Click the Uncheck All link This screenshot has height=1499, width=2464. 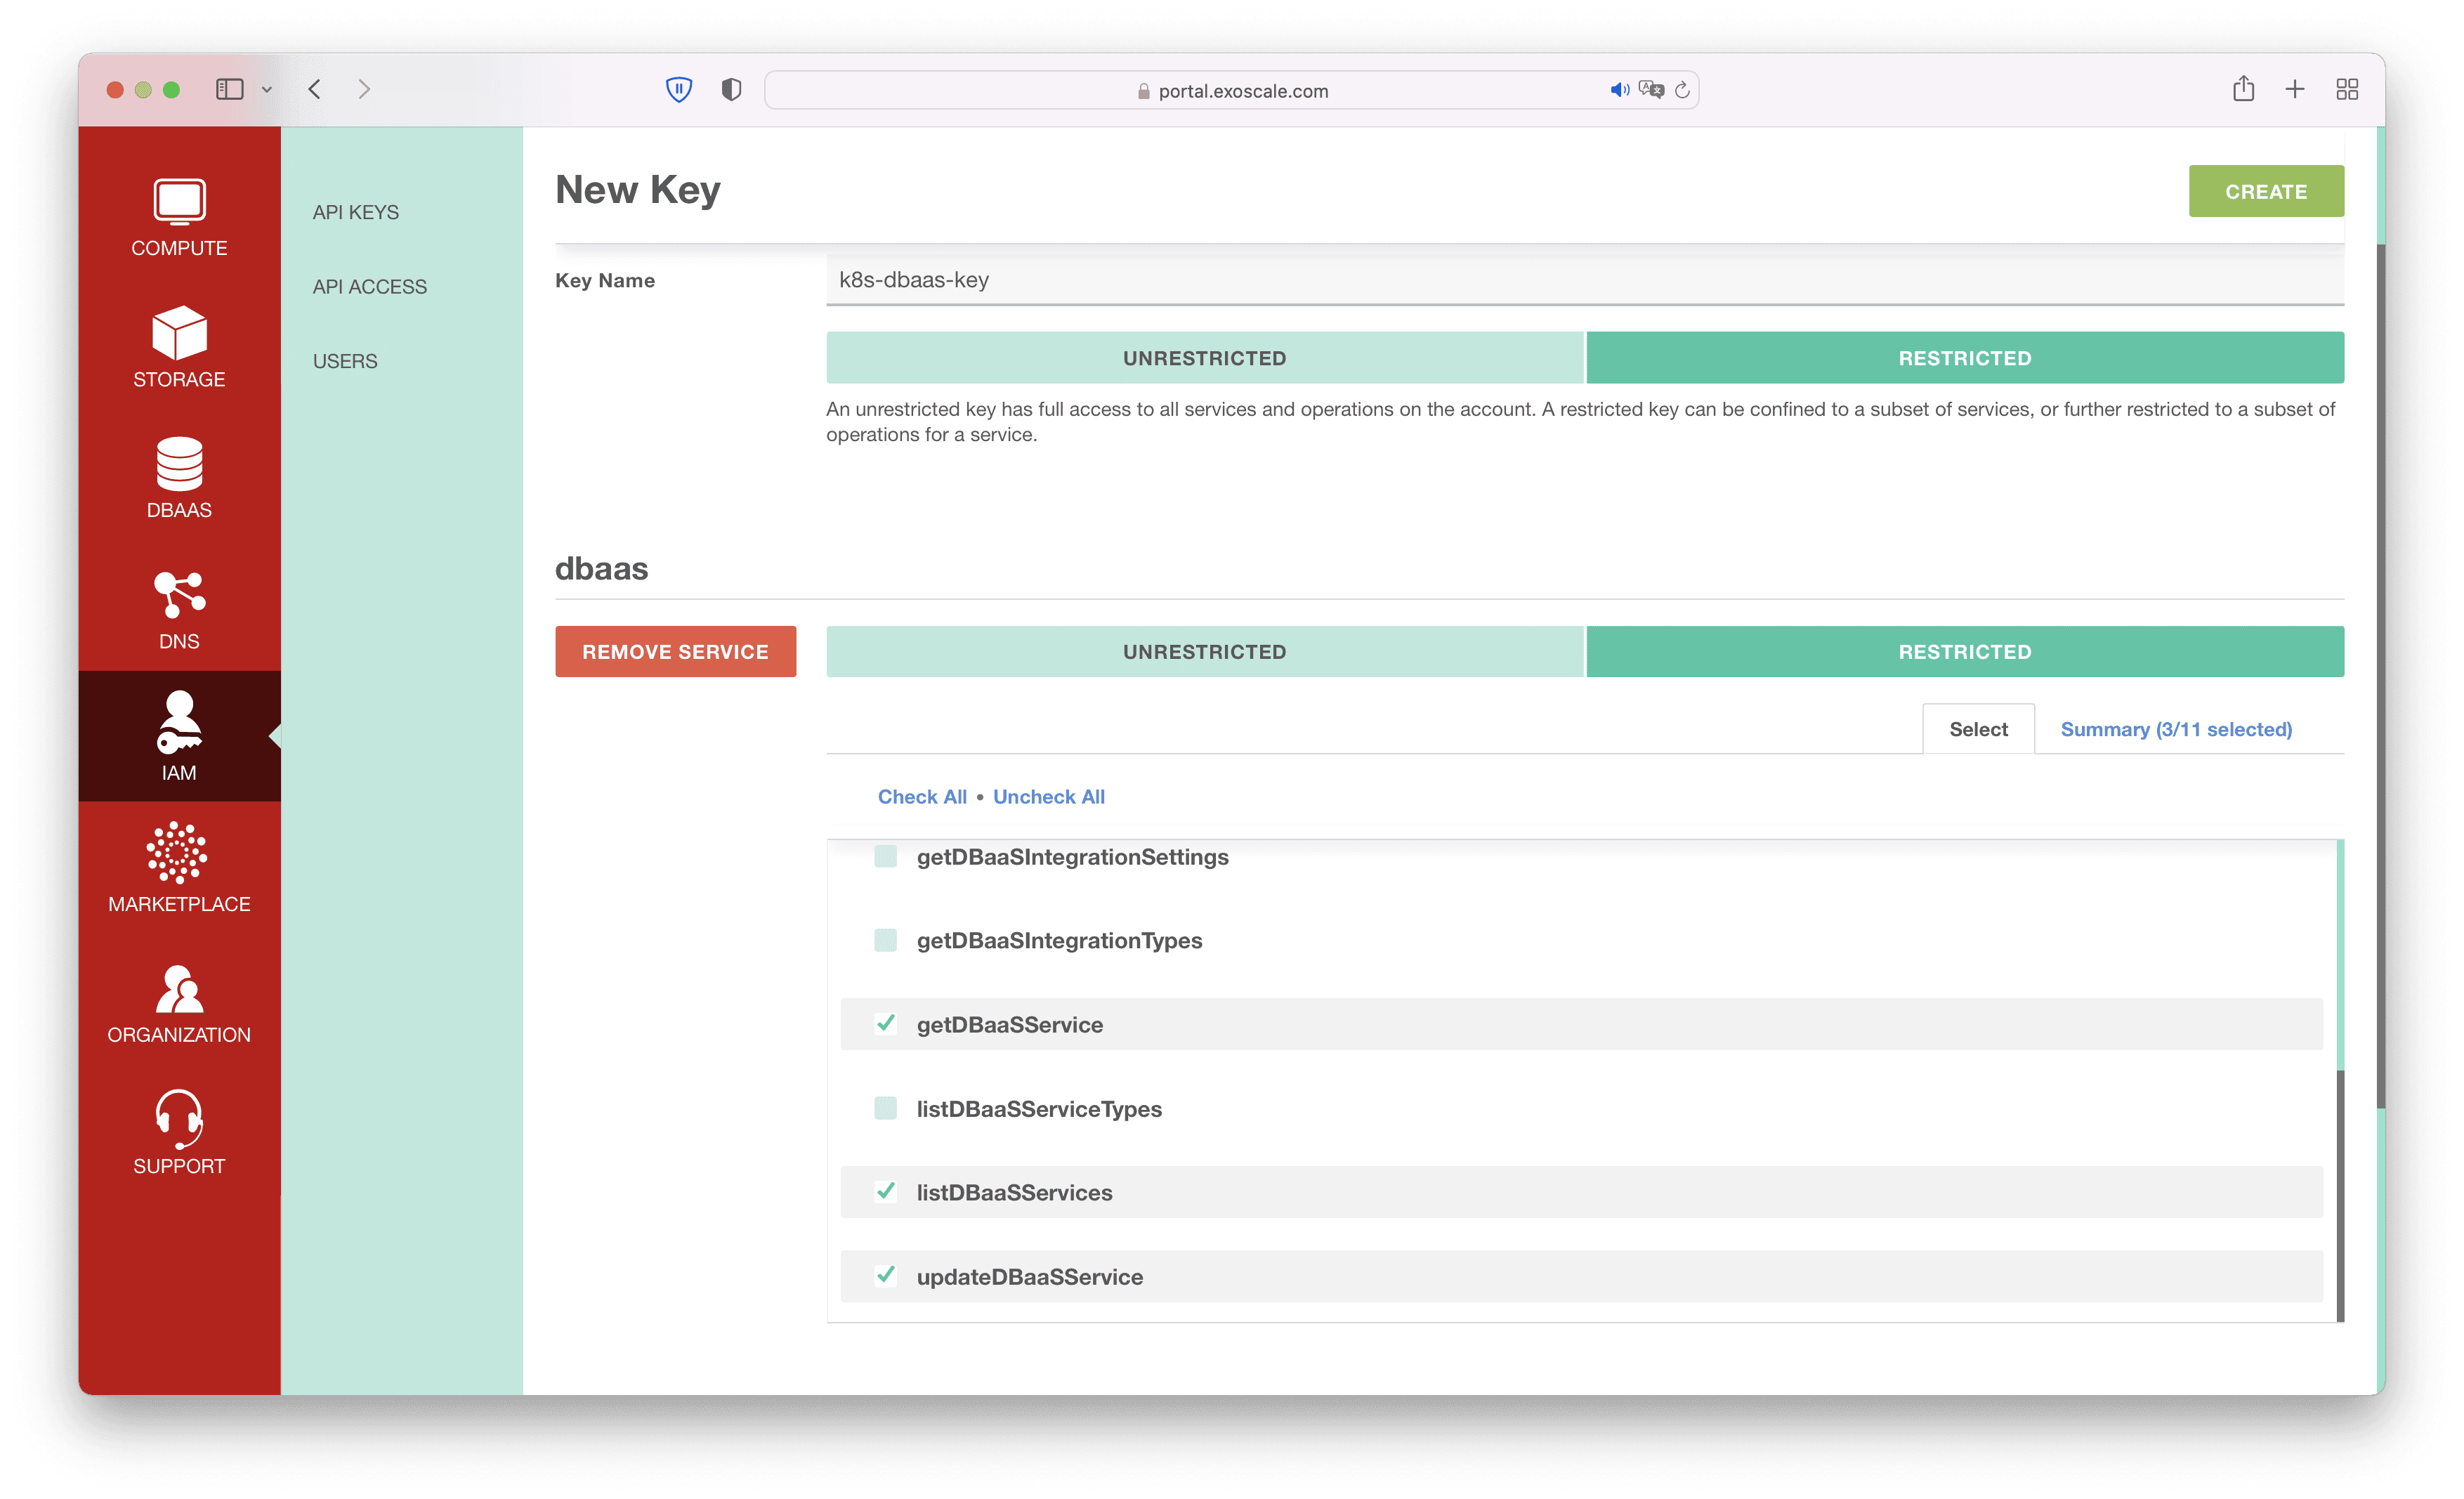pos(1048,797)
